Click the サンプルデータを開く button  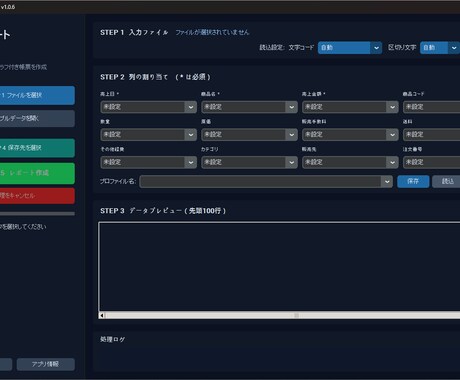coord(37,118)
